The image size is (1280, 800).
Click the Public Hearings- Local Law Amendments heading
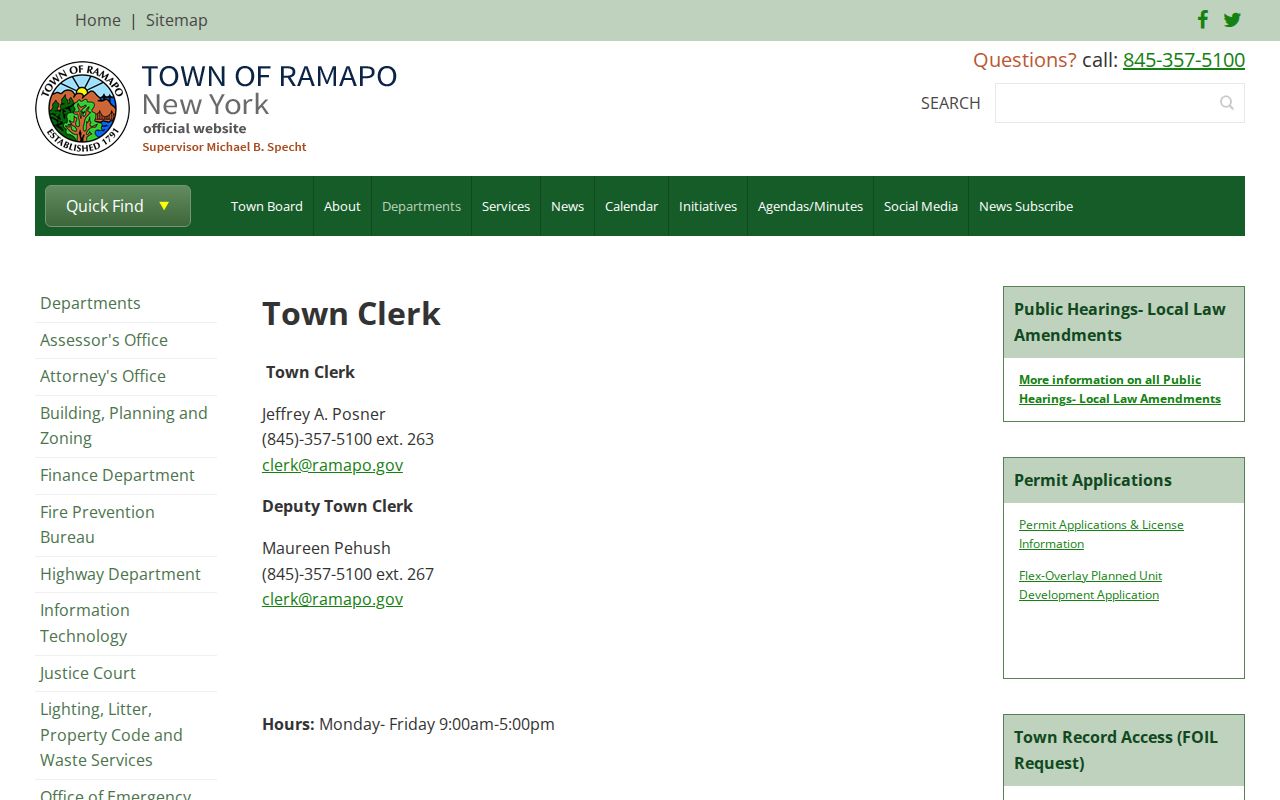pyautogui.click(x=1120, y=322)
